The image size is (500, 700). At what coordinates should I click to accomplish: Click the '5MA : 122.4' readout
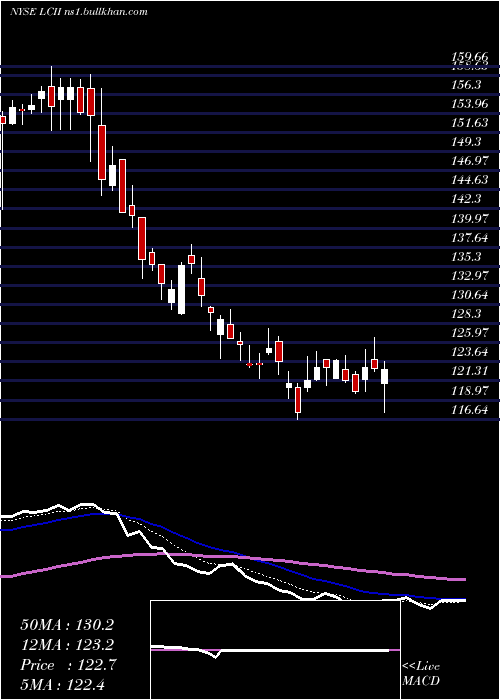(62, 684)
